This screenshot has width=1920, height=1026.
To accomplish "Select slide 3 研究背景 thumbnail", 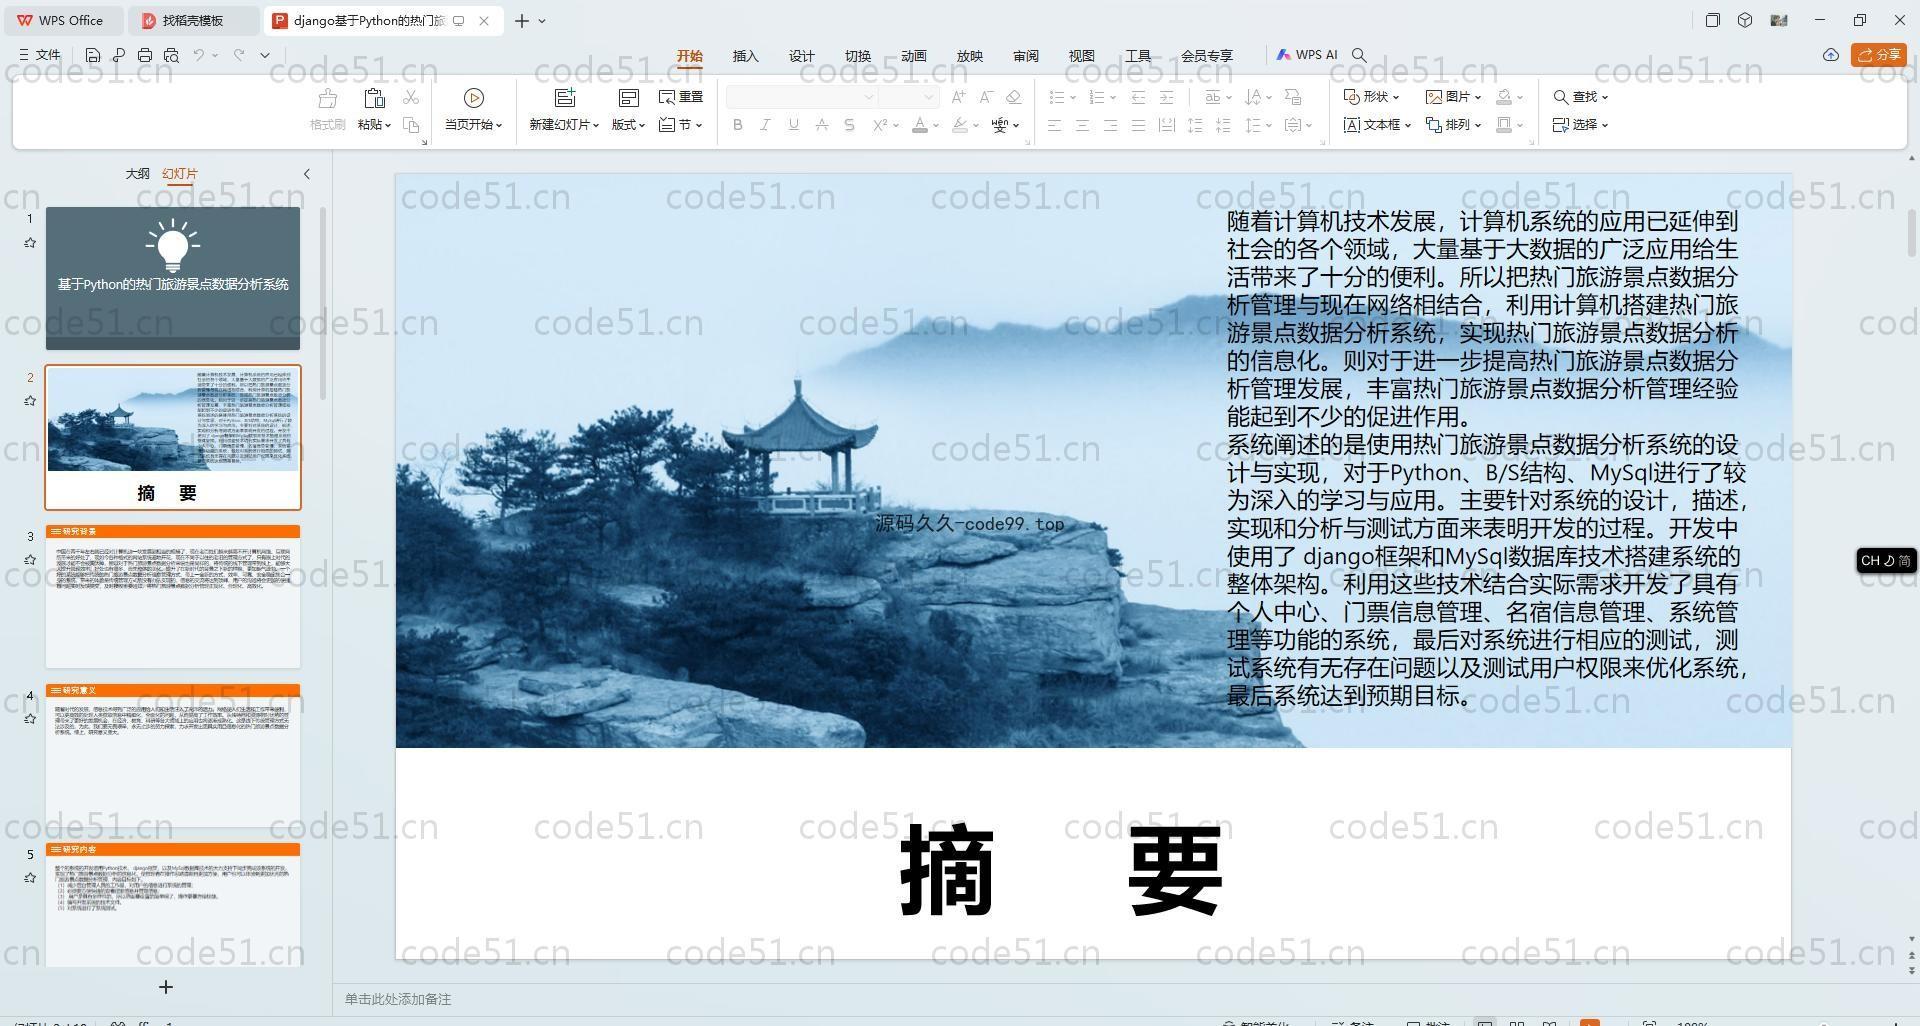I will 173,596.
